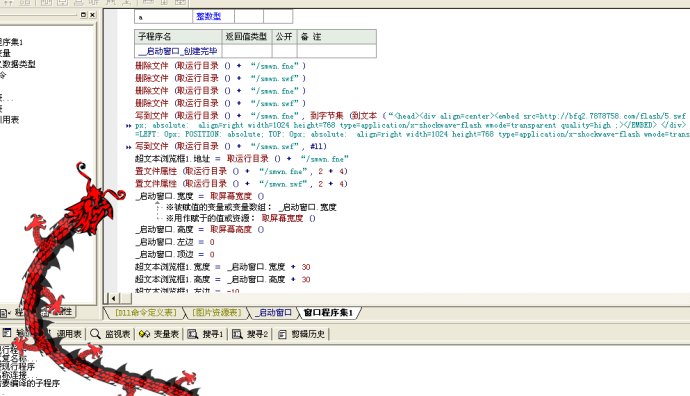Click the empty return-type cell of __启动窗口_创建完毕
This screenshot has height=396, width=690.
(247, 51)
